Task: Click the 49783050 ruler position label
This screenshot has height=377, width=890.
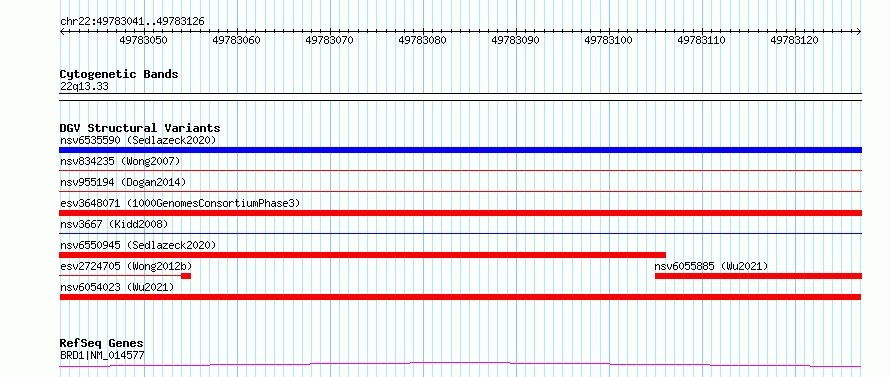Action: [143, 40]
